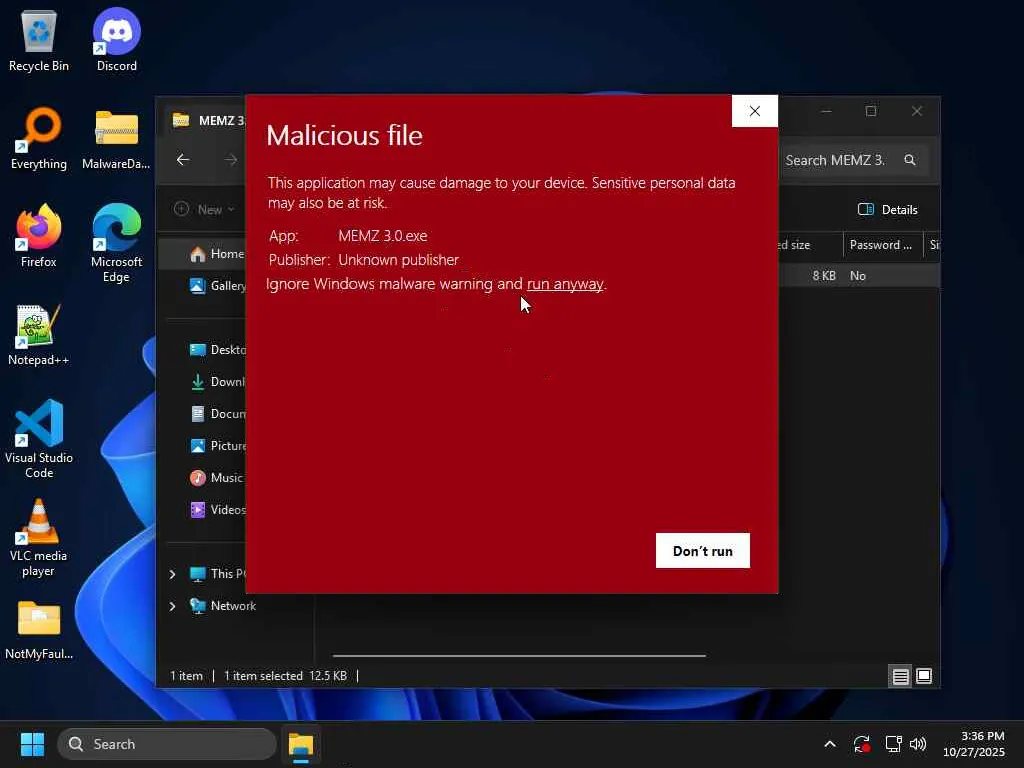Select Network in the navigation pane
Viewport: 1024px width, 768px height.
[223, 606]
